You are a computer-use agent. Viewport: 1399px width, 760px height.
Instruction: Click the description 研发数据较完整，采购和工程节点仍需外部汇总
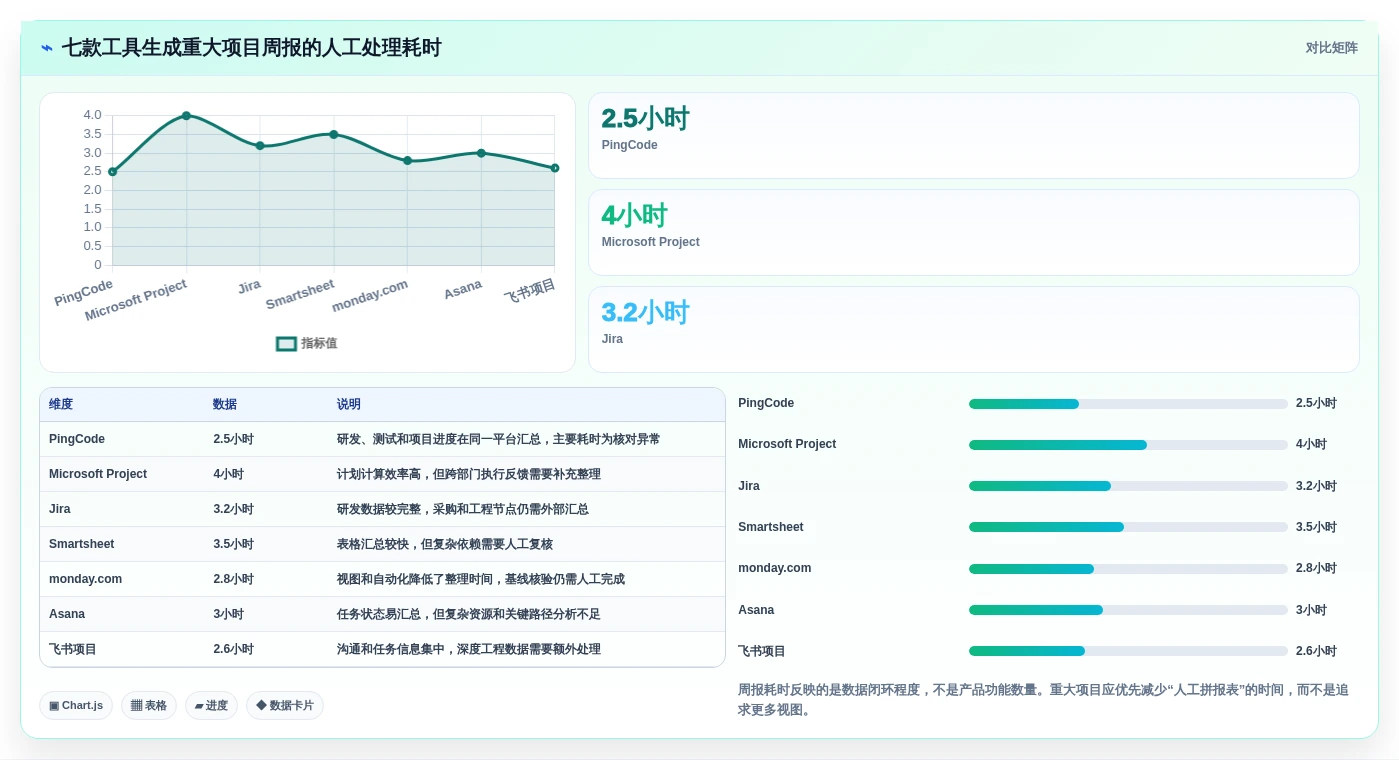coord(463,509)
